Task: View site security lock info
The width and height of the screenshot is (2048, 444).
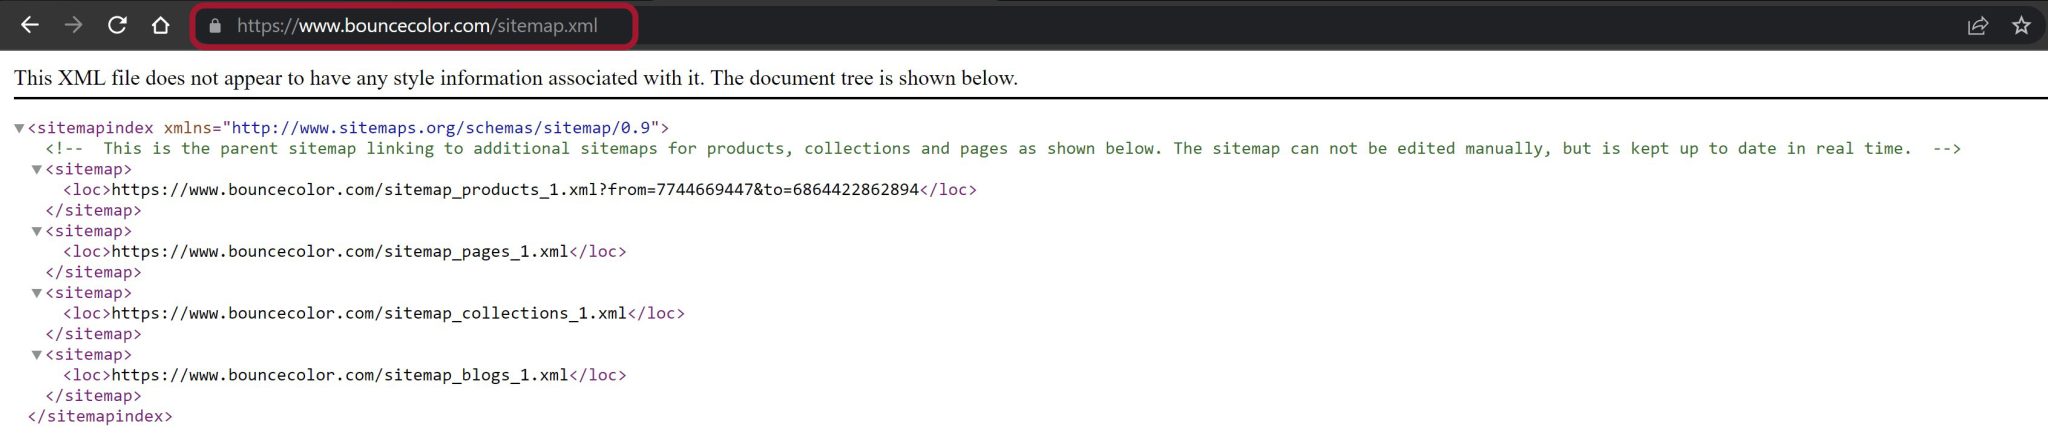Action: [214, 26]
